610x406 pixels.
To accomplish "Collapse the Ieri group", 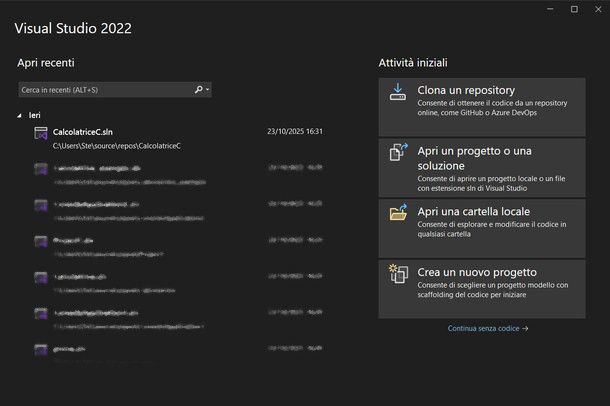I will [19, 116].
